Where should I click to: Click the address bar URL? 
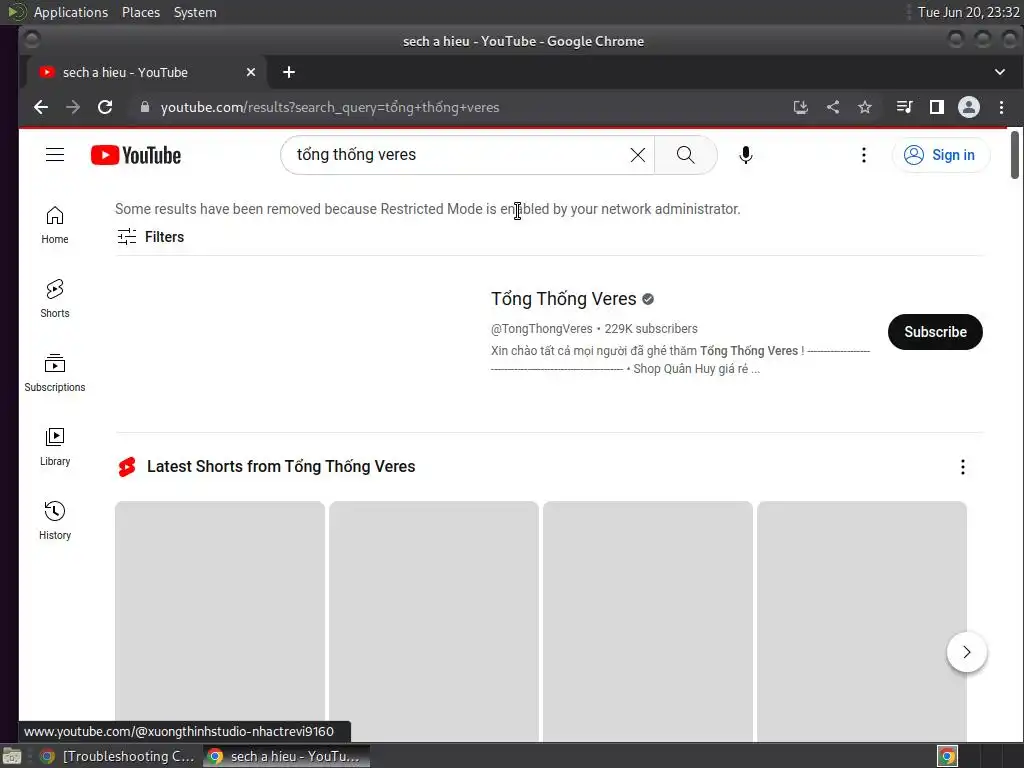tap(330, 107)
